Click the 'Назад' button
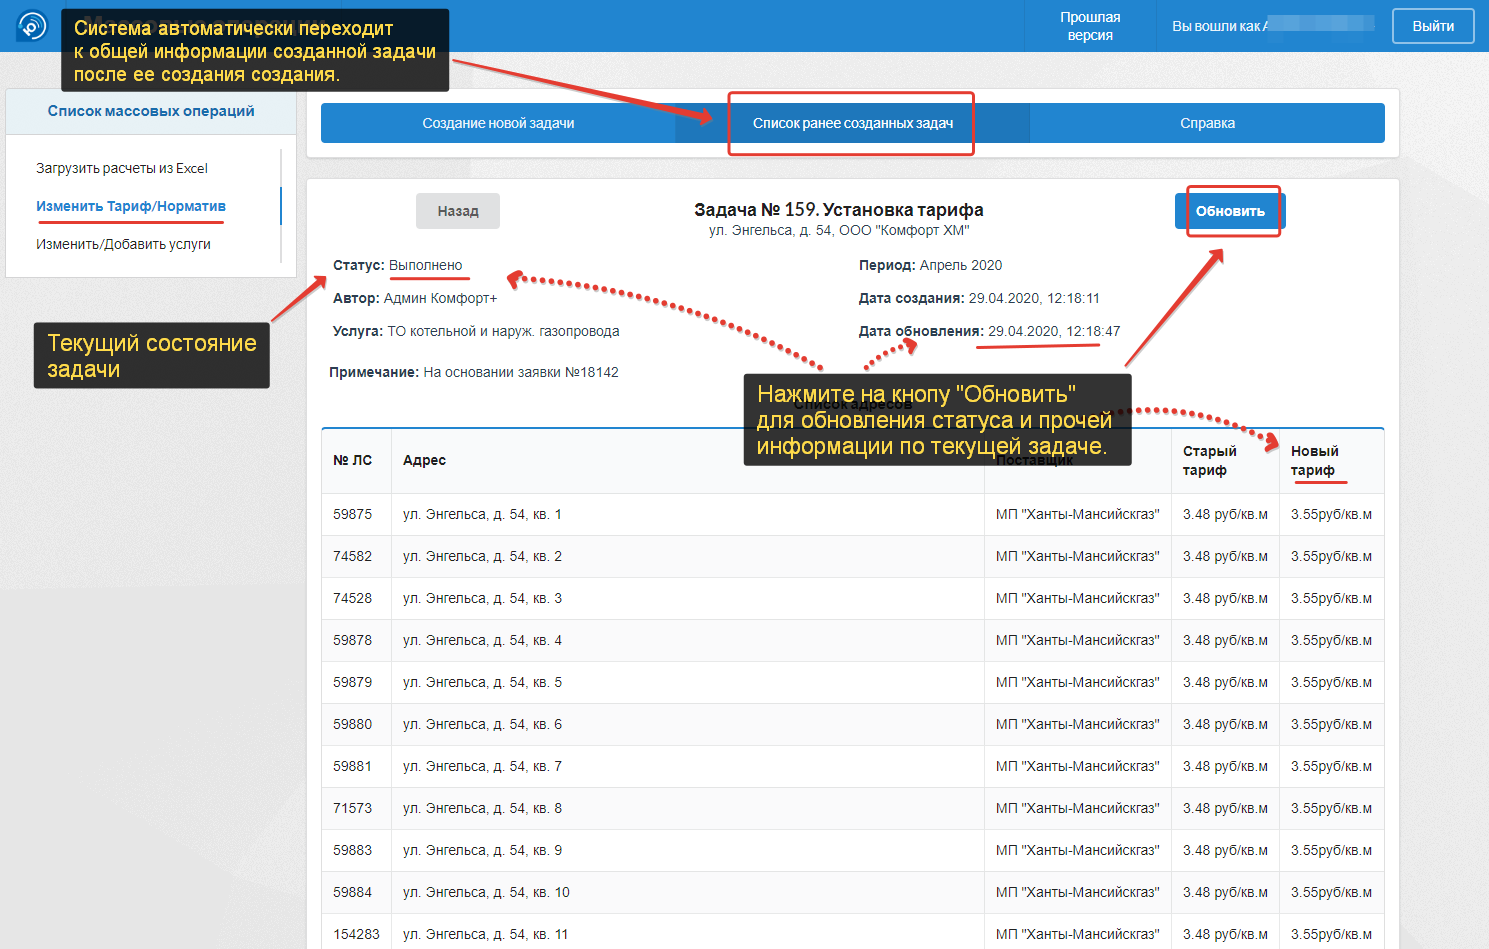This screenshot has height=949, width=1489. coord(458,211)
